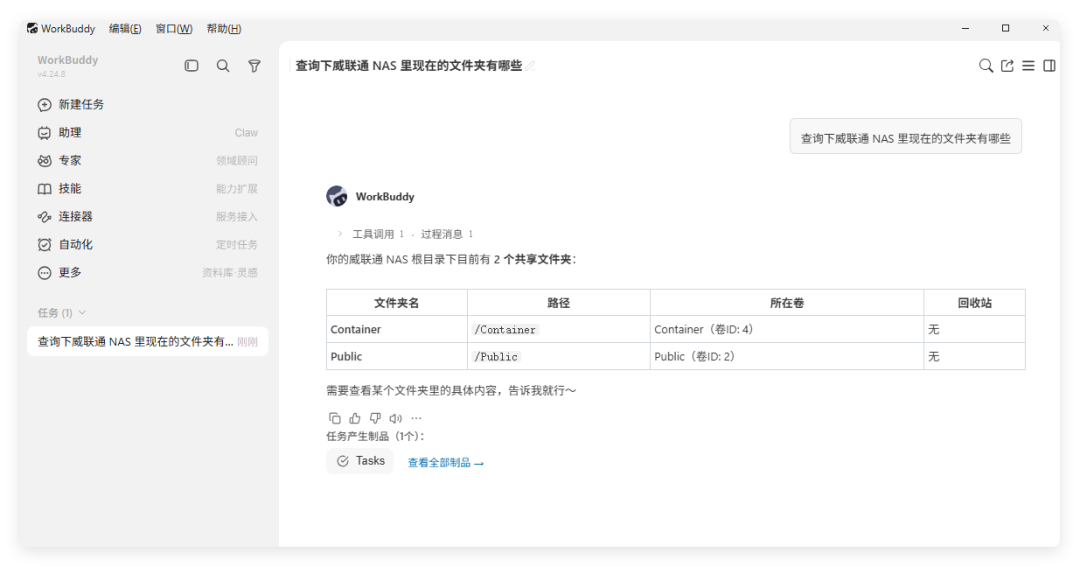Click the user message bubble
Screen dimensions: 1080x567
point(905,137)
